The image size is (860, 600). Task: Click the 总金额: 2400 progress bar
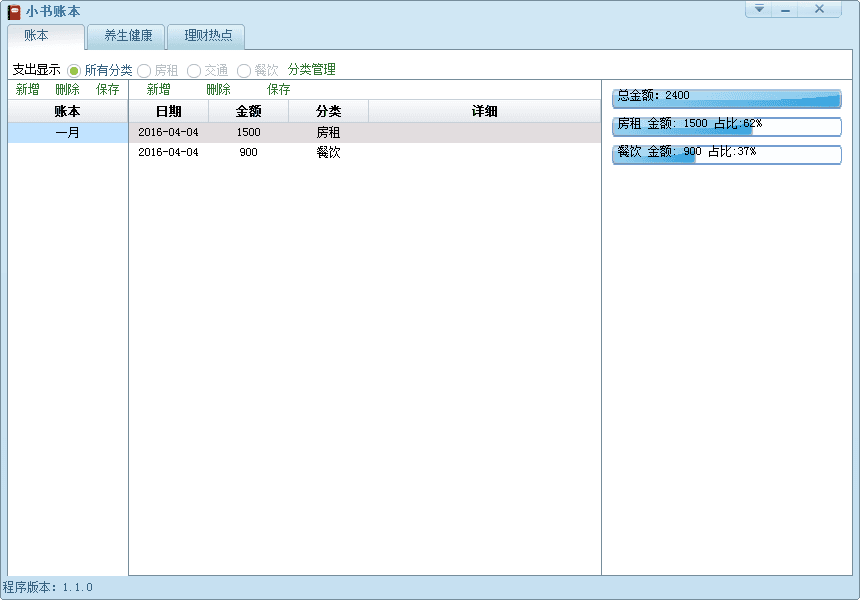point(727,99)
